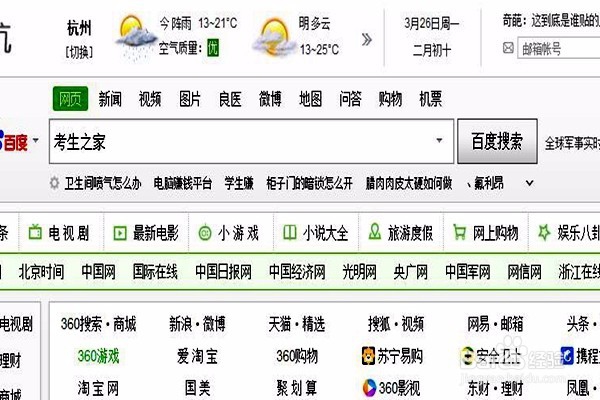Click the date 3月26日周一 calendar text
600x400 pixels.
click(x=432, y=24)
